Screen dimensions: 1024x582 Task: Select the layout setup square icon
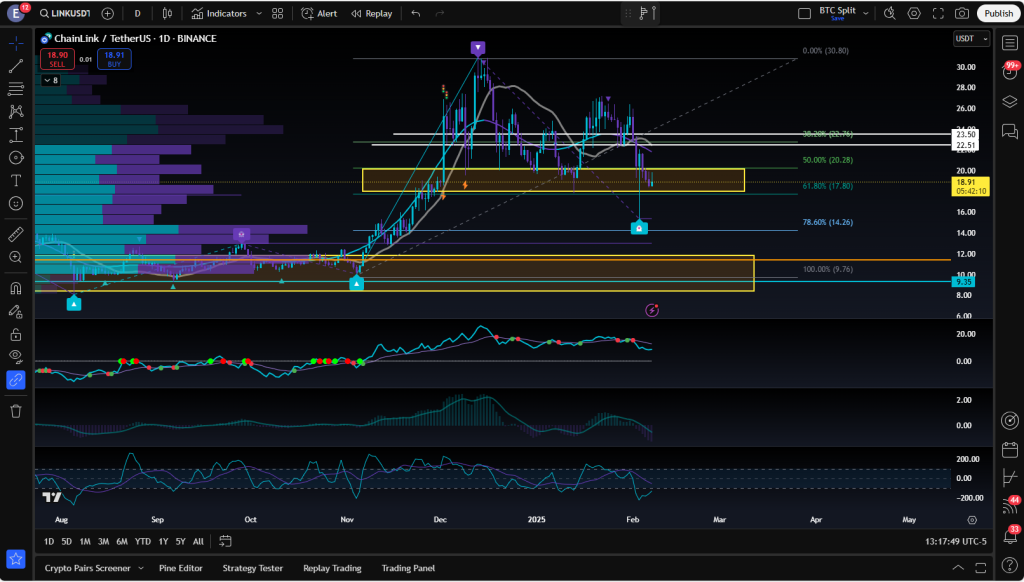coord(805,13)
